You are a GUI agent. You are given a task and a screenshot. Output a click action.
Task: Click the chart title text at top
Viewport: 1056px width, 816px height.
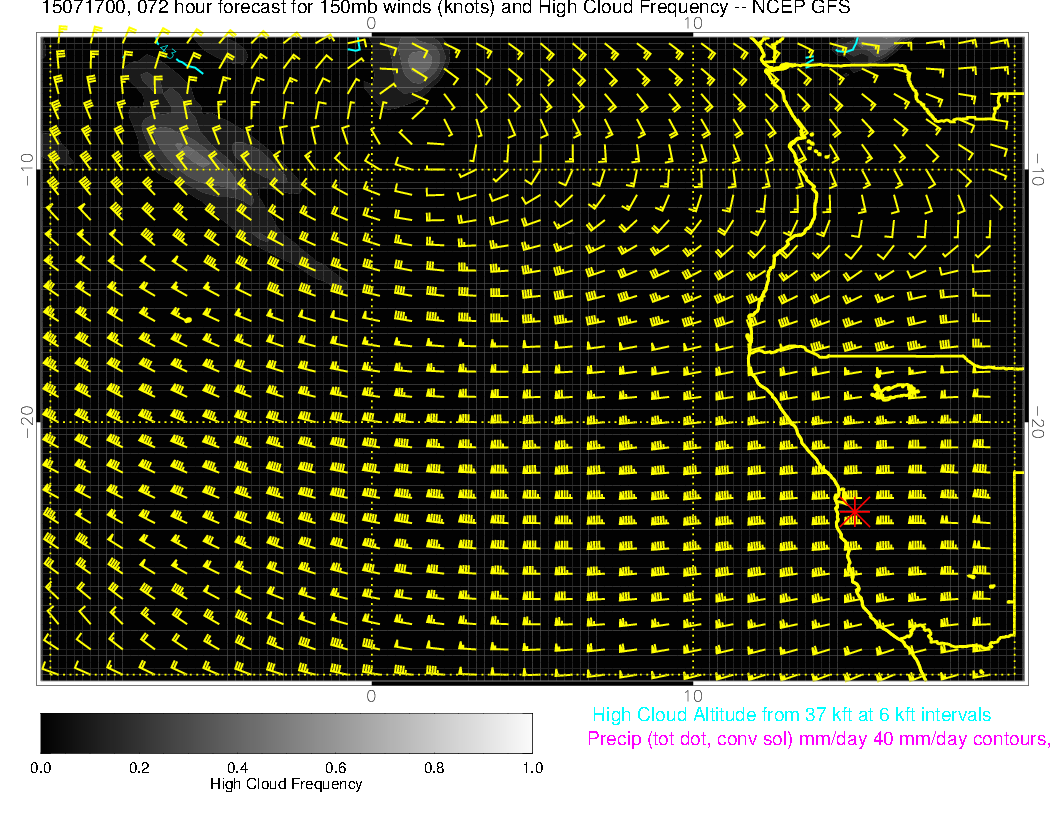pyautogui.click(x=446, y=8)
